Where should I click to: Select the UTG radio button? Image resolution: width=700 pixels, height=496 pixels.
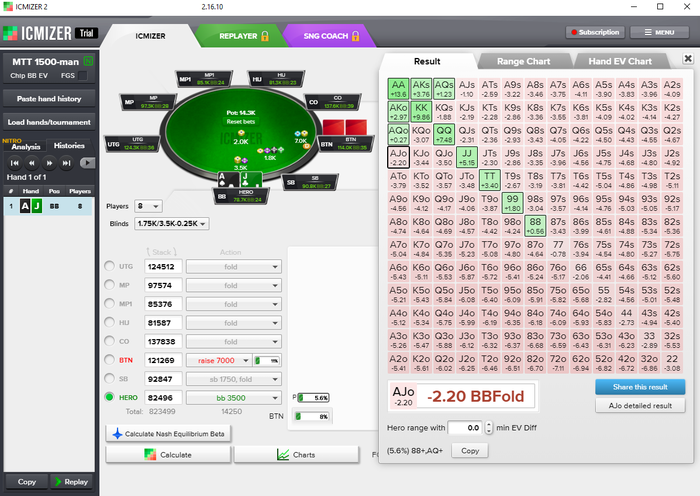click(x=109, y=266)
